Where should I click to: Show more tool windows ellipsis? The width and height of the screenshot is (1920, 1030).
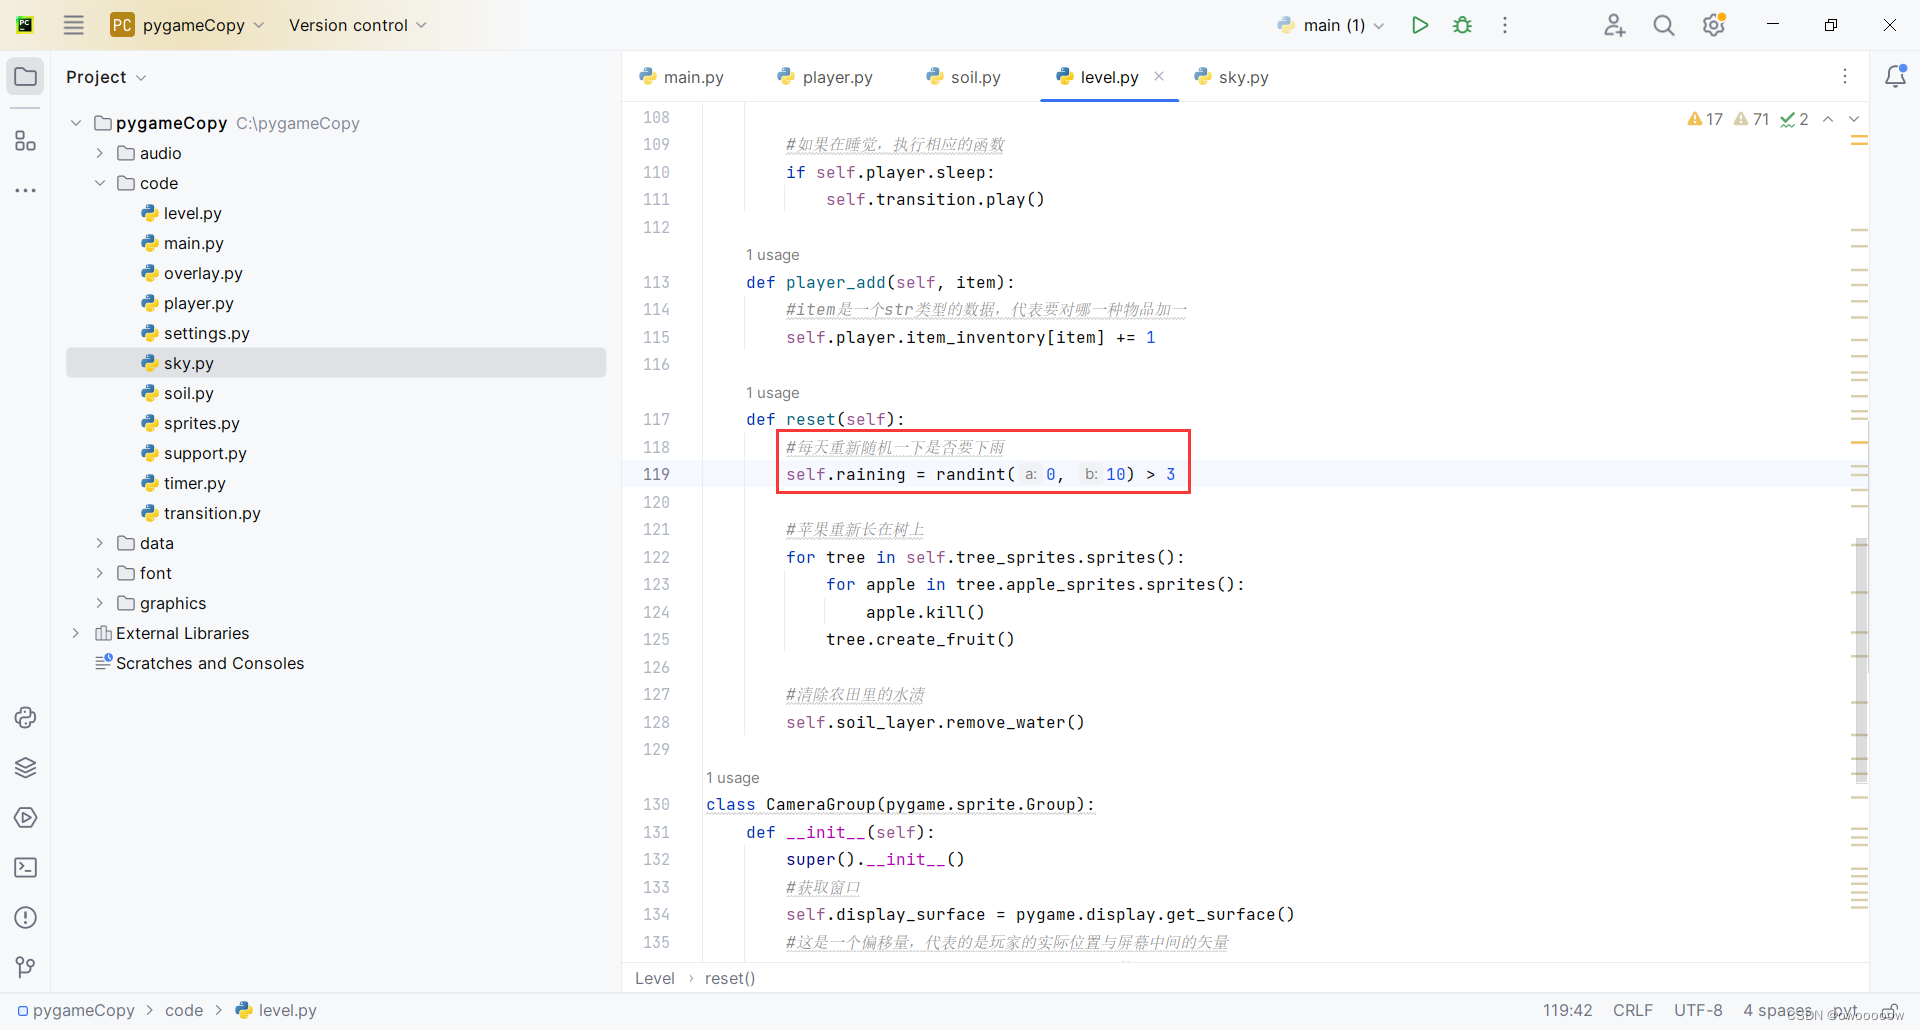26,190
